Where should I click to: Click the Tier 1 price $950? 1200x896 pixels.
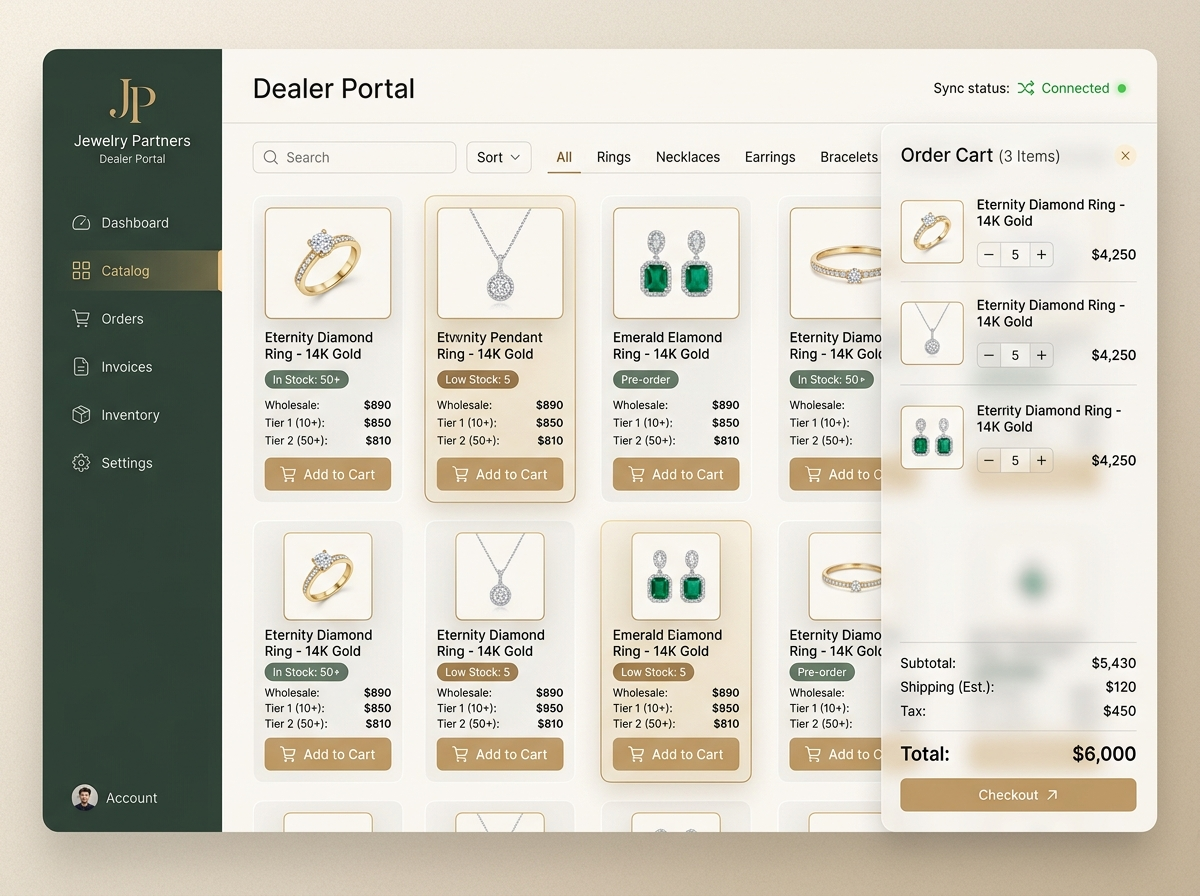tap(550, 708)
